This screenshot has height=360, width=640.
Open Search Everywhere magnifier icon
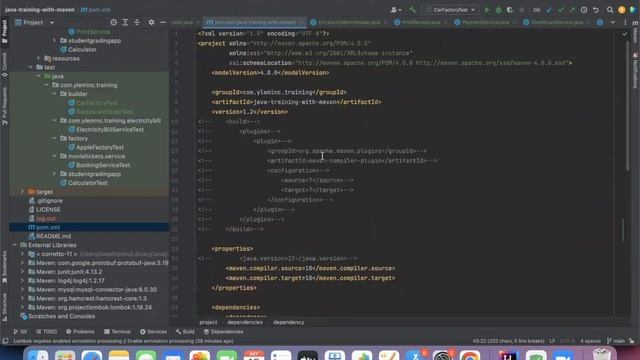(610, 10)
